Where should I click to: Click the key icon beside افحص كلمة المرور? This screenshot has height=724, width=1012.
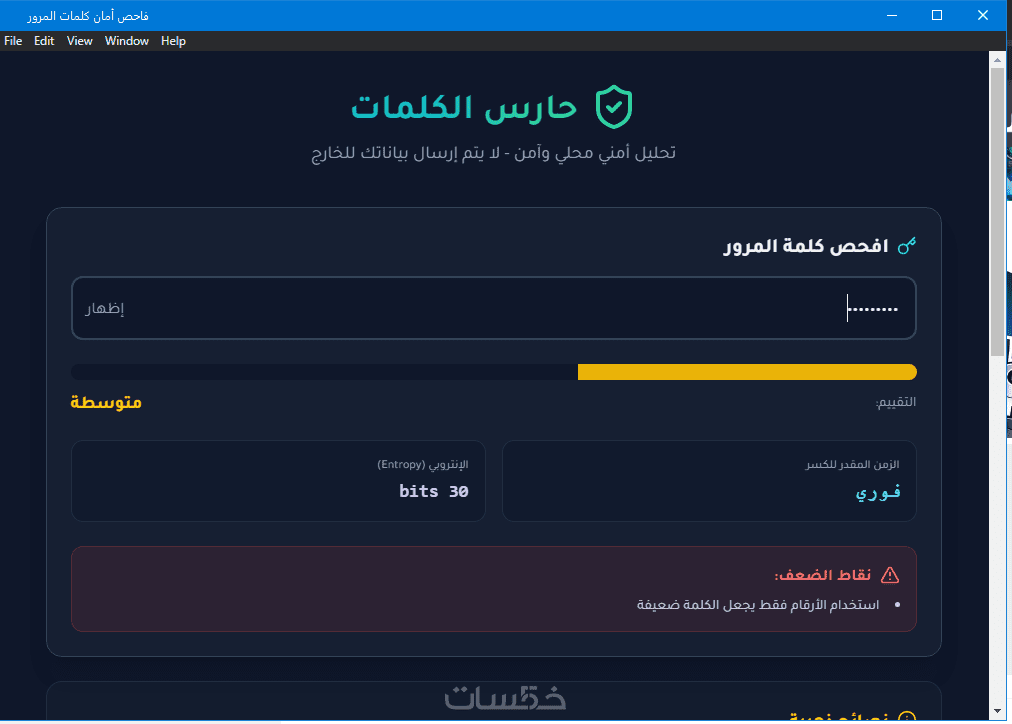pos(907,246)
